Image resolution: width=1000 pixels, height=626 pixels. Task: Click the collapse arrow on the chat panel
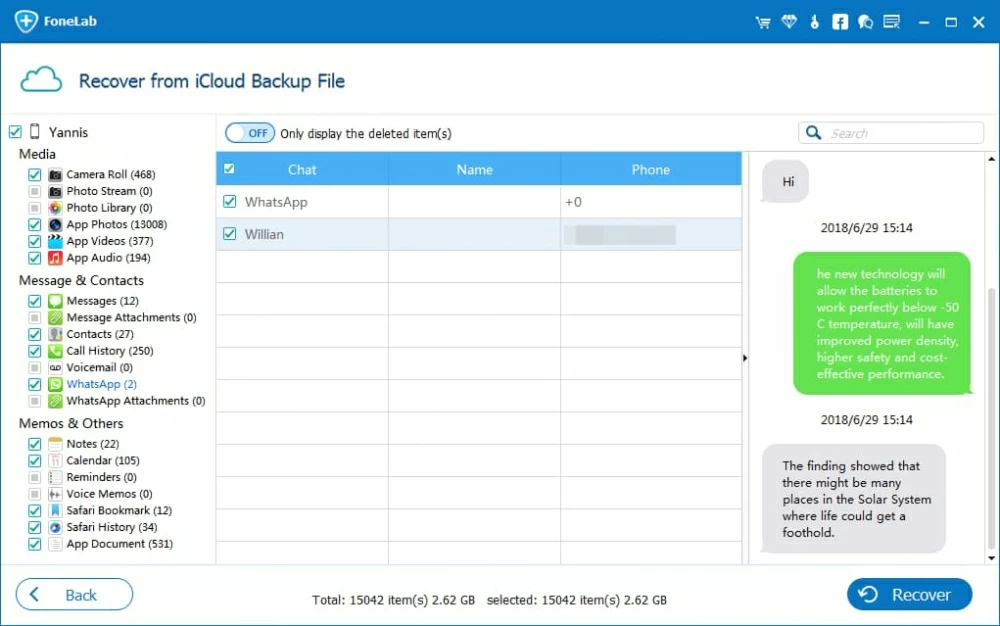[745, 357]
